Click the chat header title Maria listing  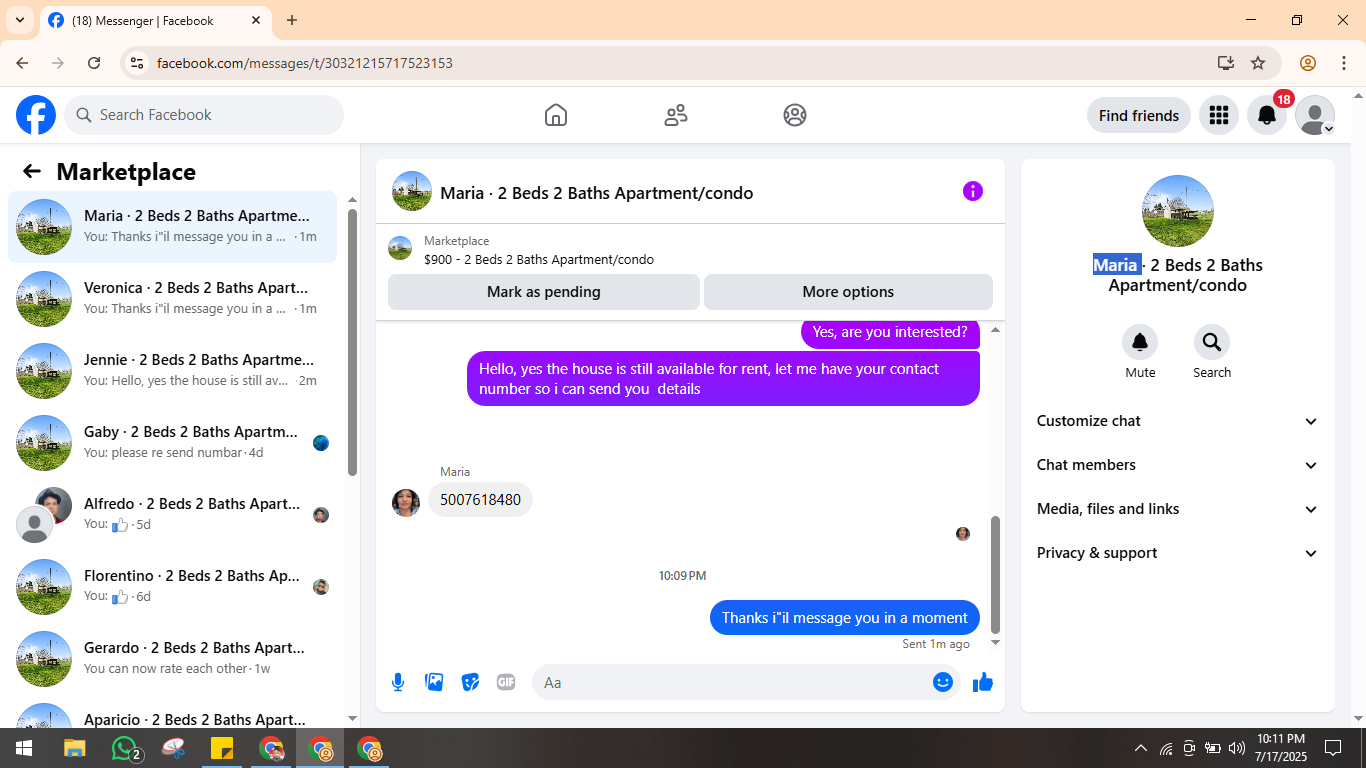[597, 193]
